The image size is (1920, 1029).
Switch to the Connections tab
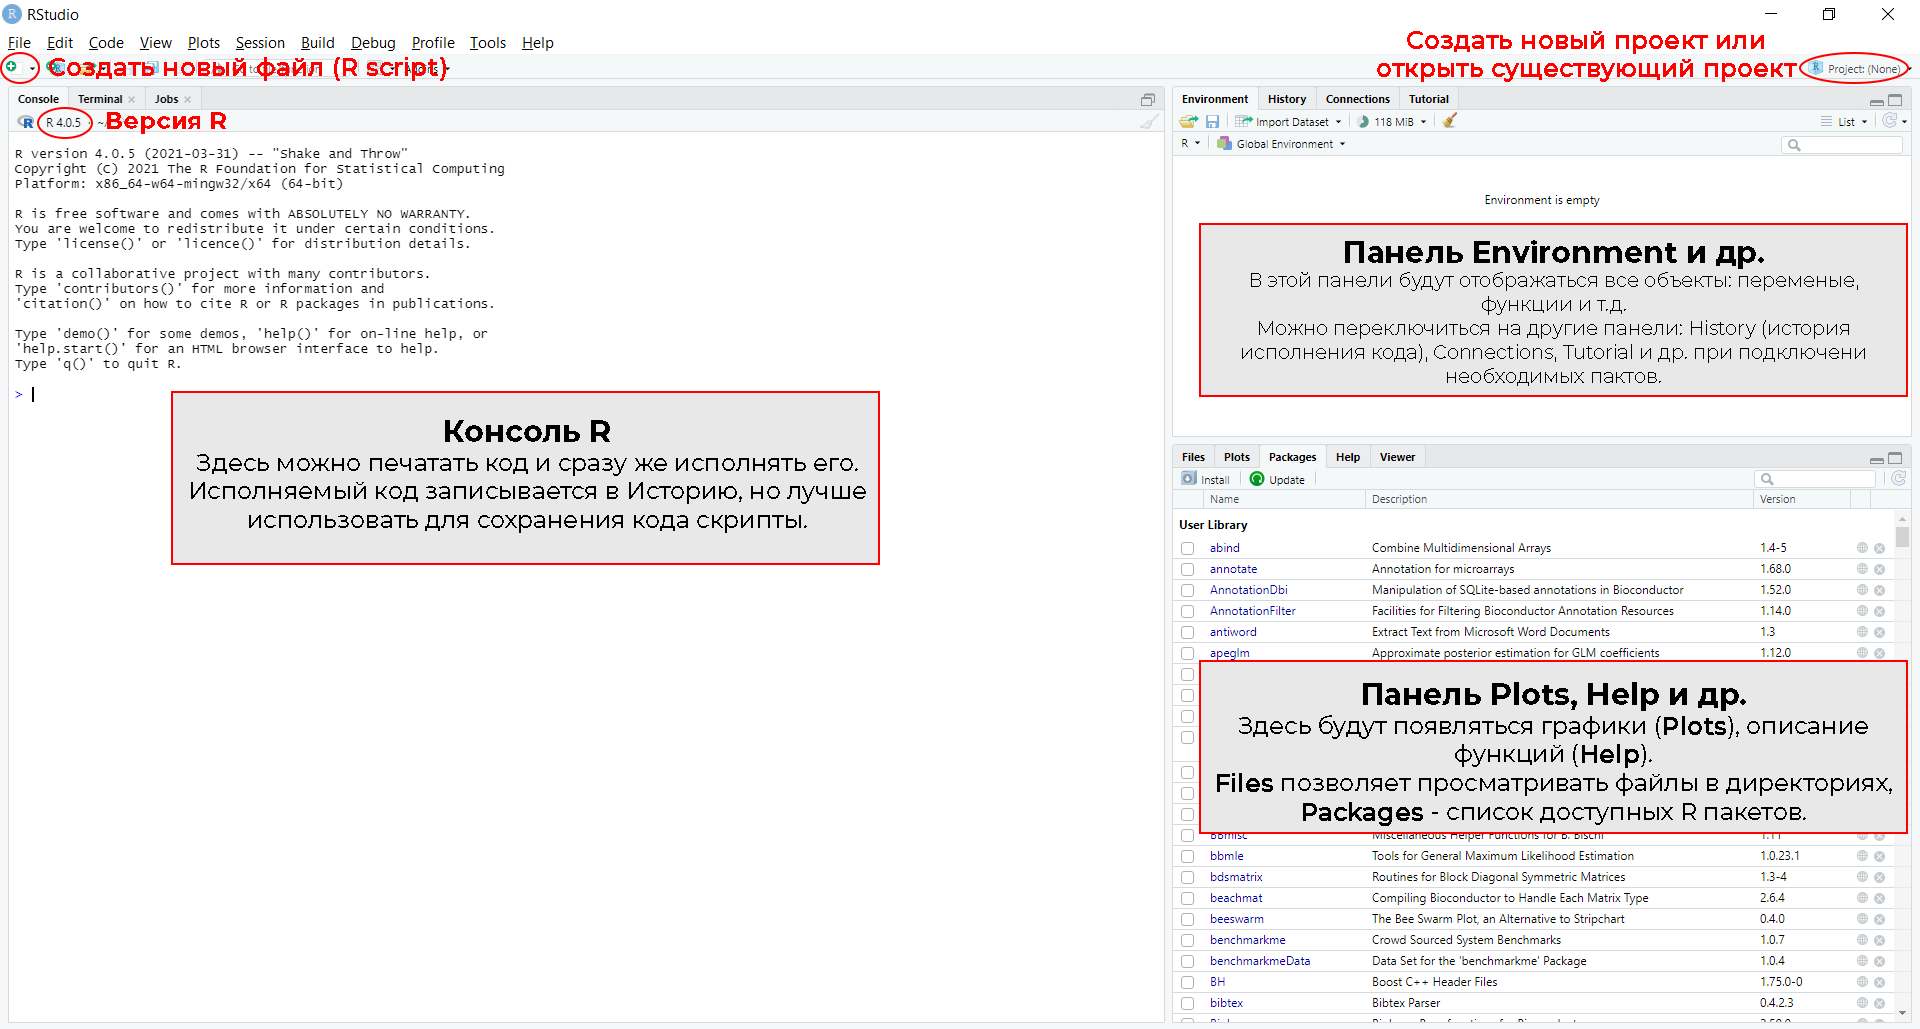[x=1357, y=99]
